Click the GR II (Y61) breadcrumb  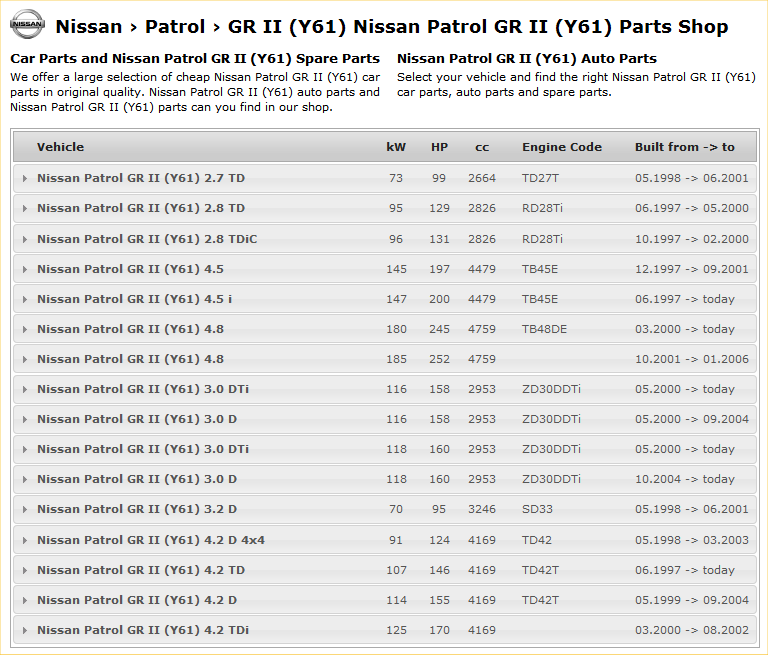coord(288,26)
